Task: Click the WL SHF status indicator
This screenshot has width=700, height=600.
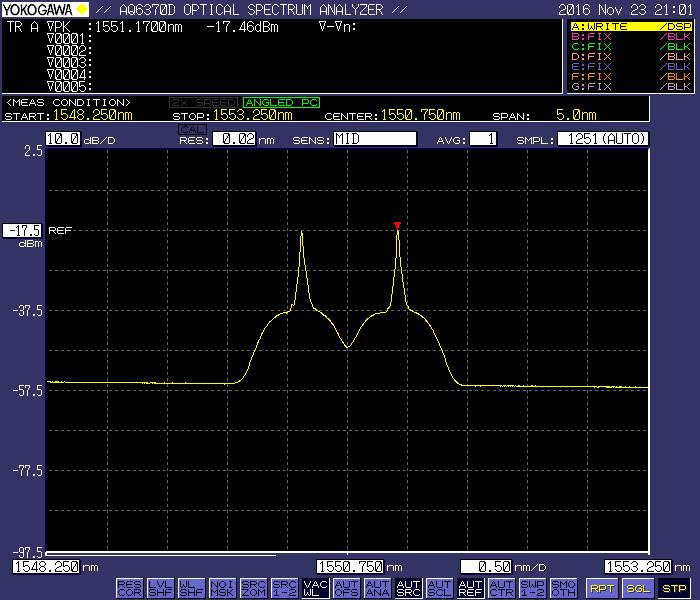Action: [192, 588]
